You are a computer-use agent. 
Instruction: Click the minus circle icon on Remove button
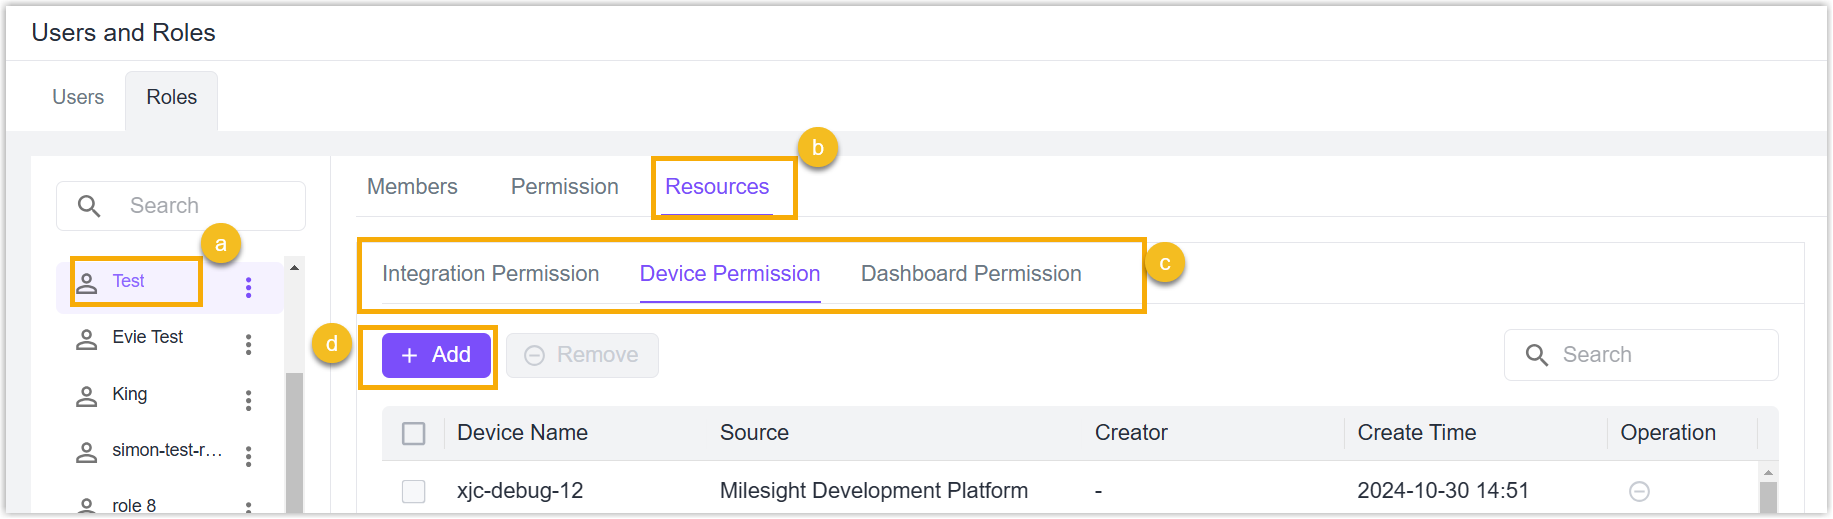[x=535, y=355]
